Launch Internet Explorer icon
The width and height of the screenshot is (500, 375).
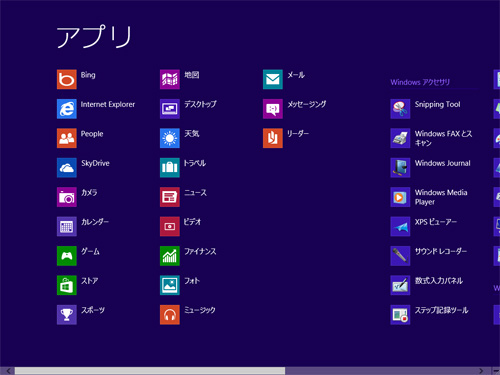click(x=67, y=109)
